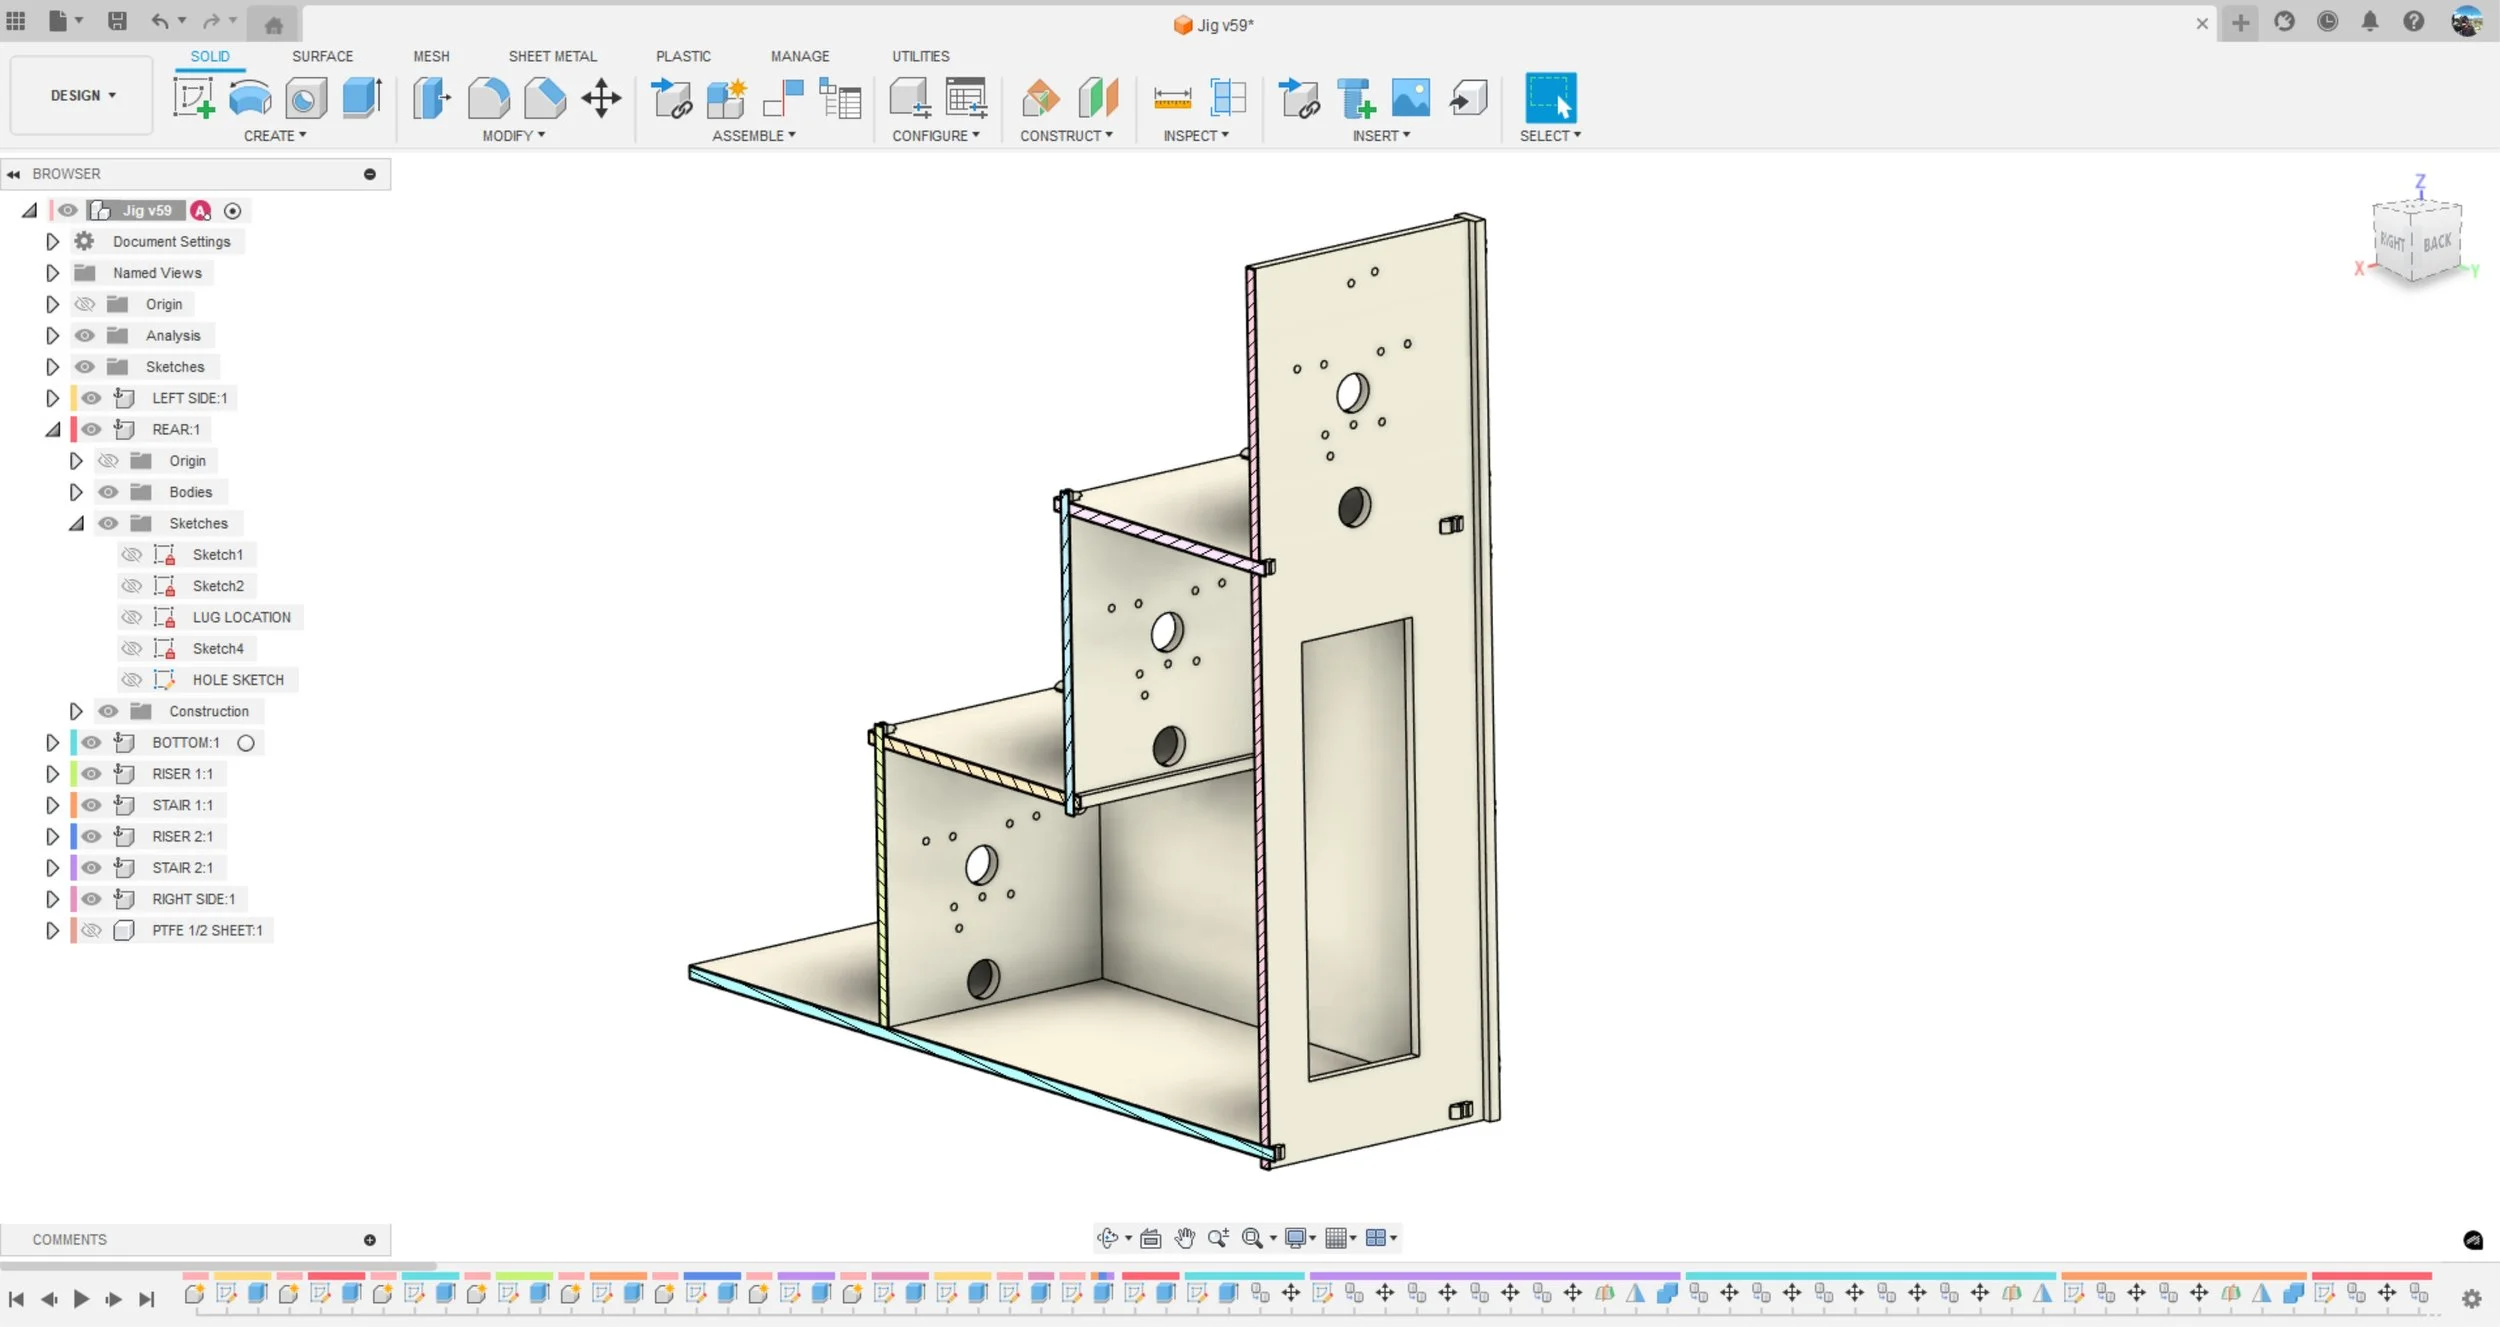Select the Create Sketch tool
2500x1327 pixels.
(x=193, y=98)
